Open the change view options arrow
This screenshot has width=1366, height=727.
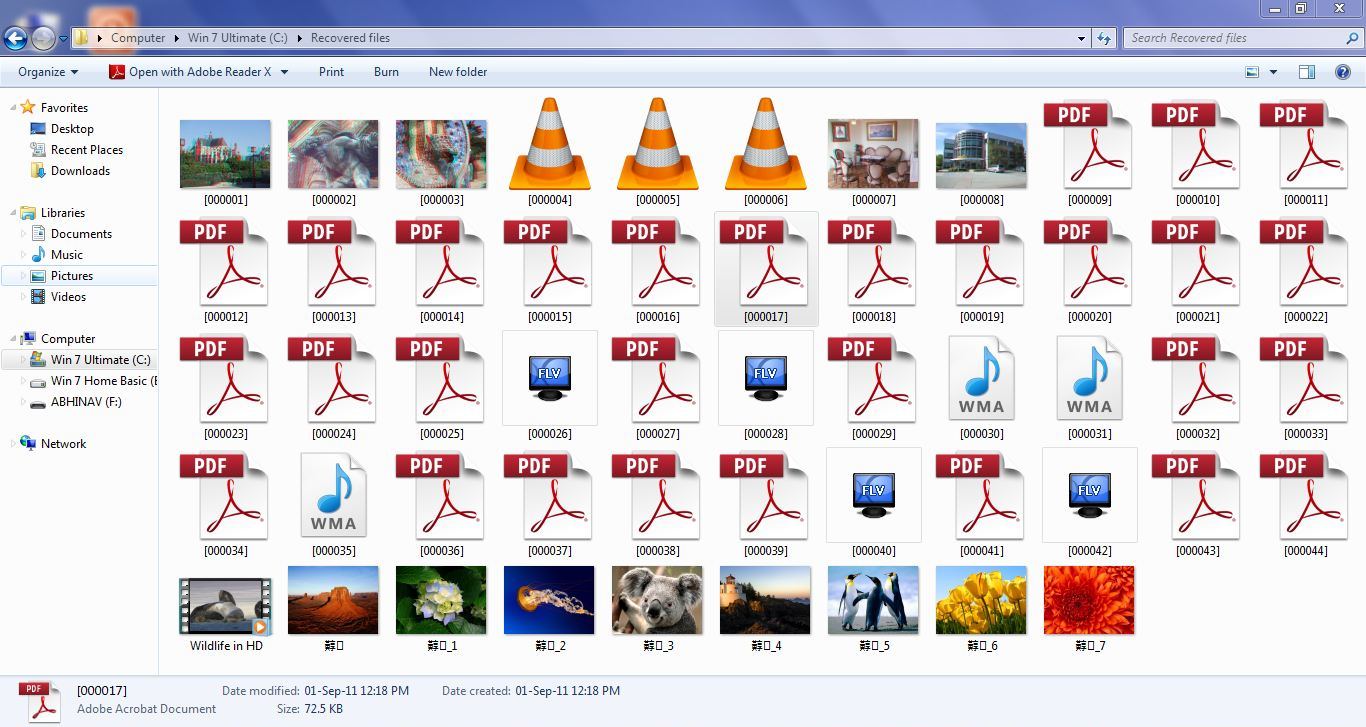pyautogui.click(x=1273, y=72)
